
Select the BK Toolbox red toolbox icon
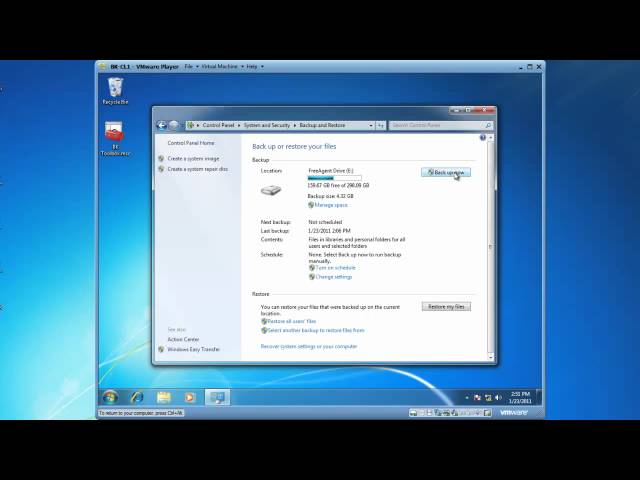[114, 131]
